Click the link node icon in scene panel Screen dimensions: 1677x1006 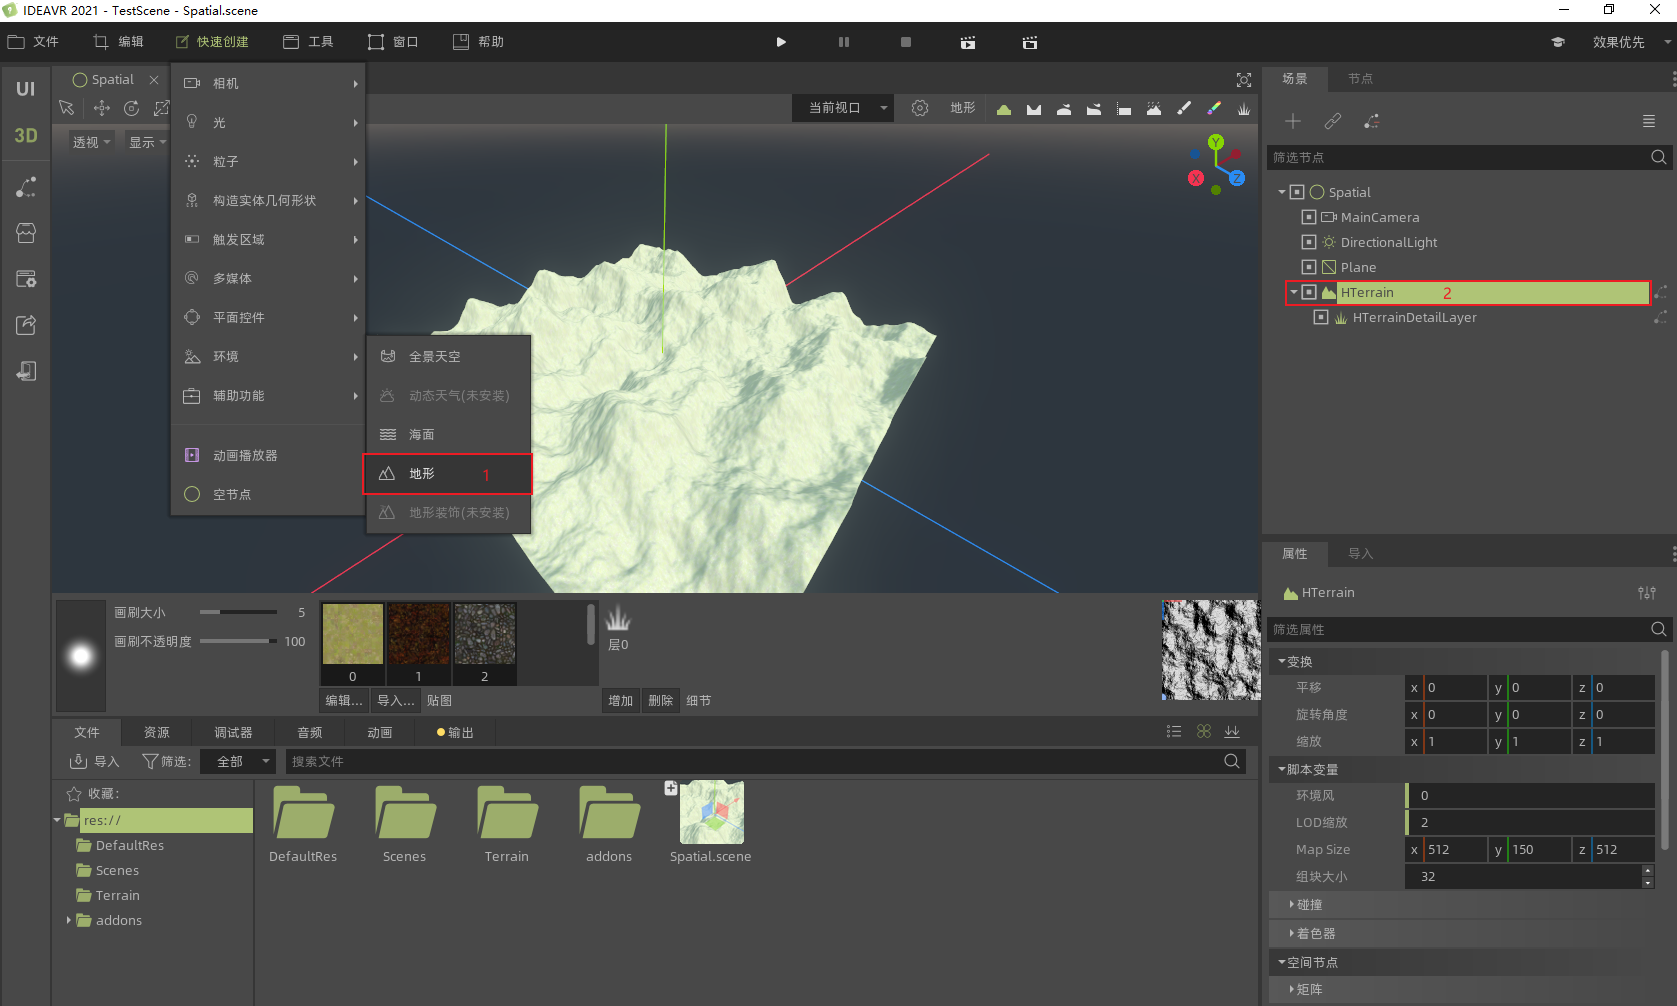(1333, 121)
